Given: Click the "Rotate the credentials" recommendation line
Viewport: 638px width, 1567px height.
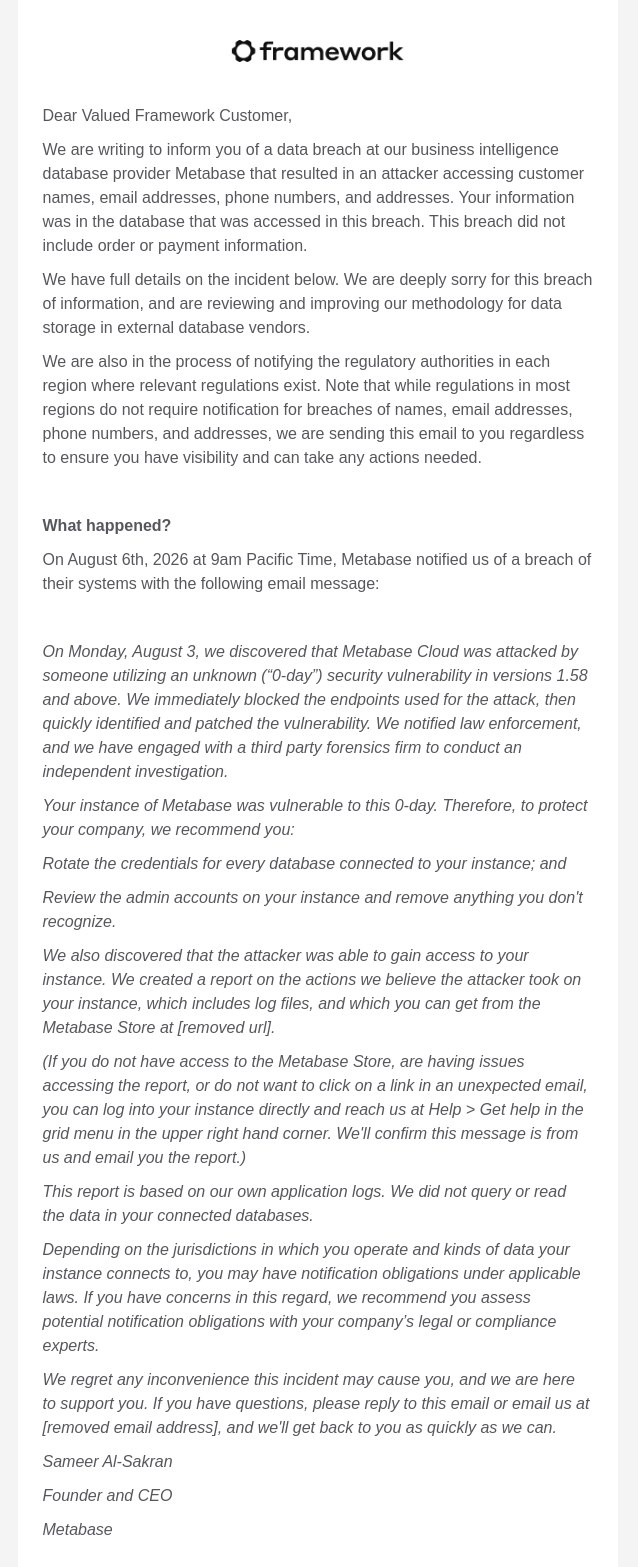Looking at the screenshot, I should click(304, 864).
